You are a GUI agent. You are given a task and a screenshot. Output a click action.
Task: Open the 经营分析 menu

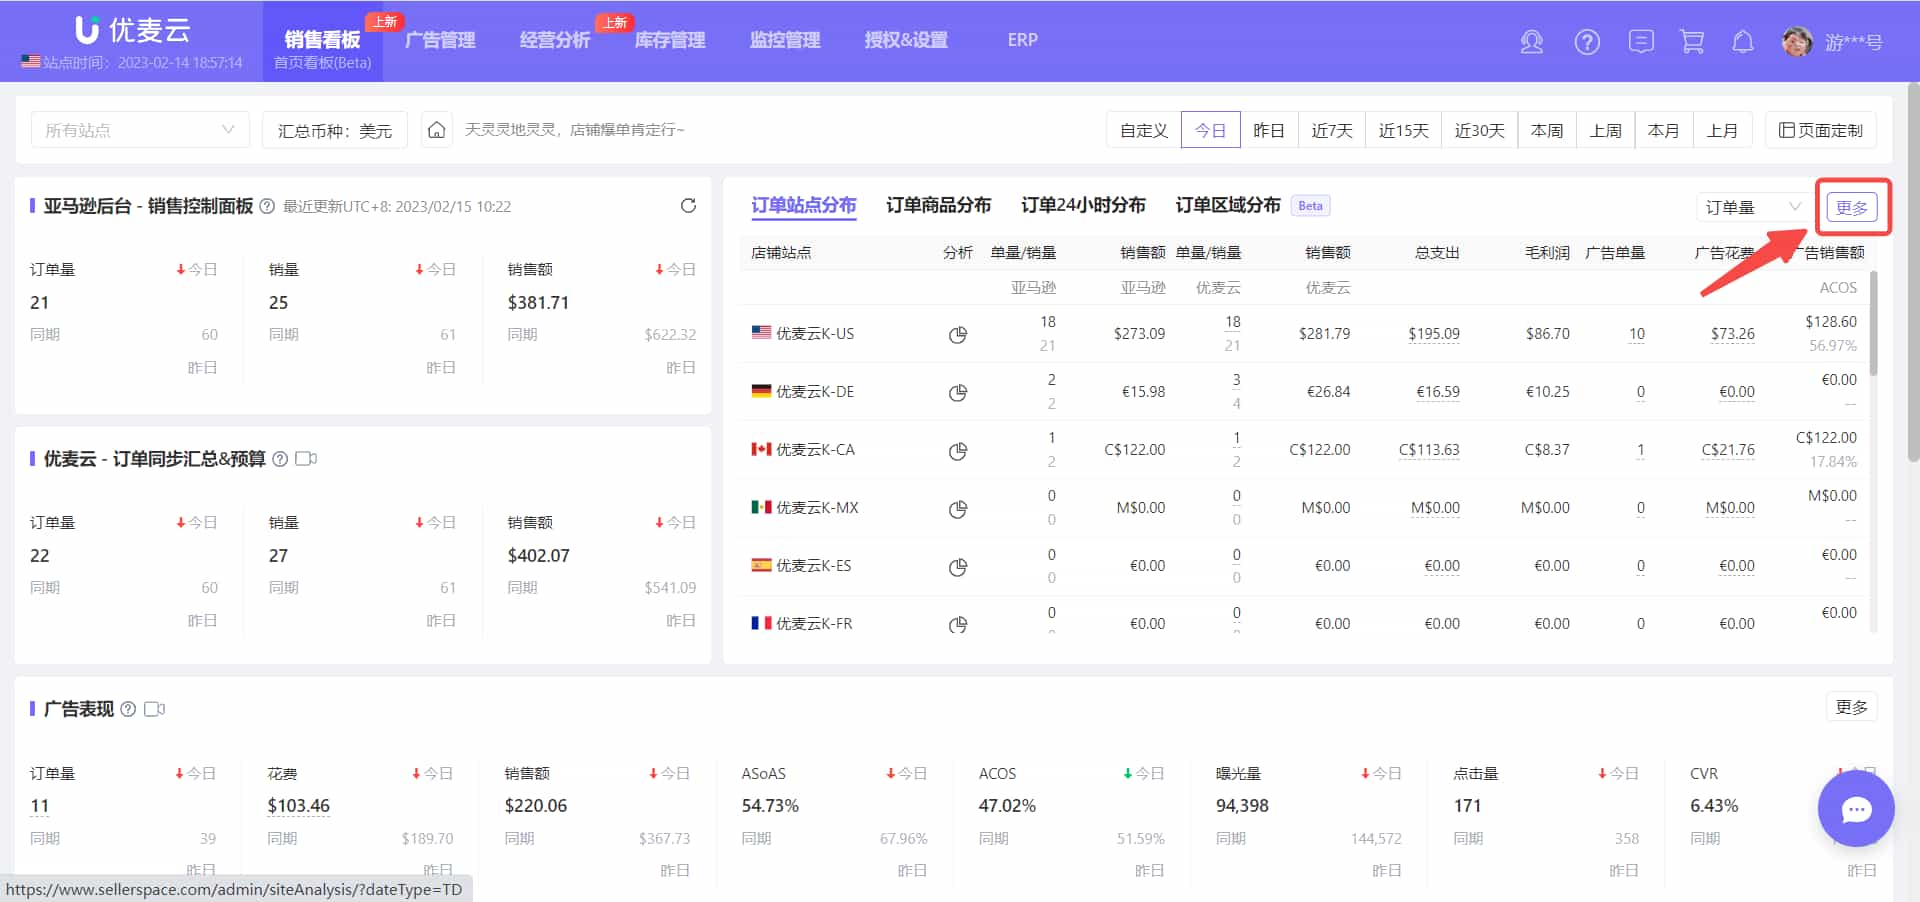click(555, 40)
